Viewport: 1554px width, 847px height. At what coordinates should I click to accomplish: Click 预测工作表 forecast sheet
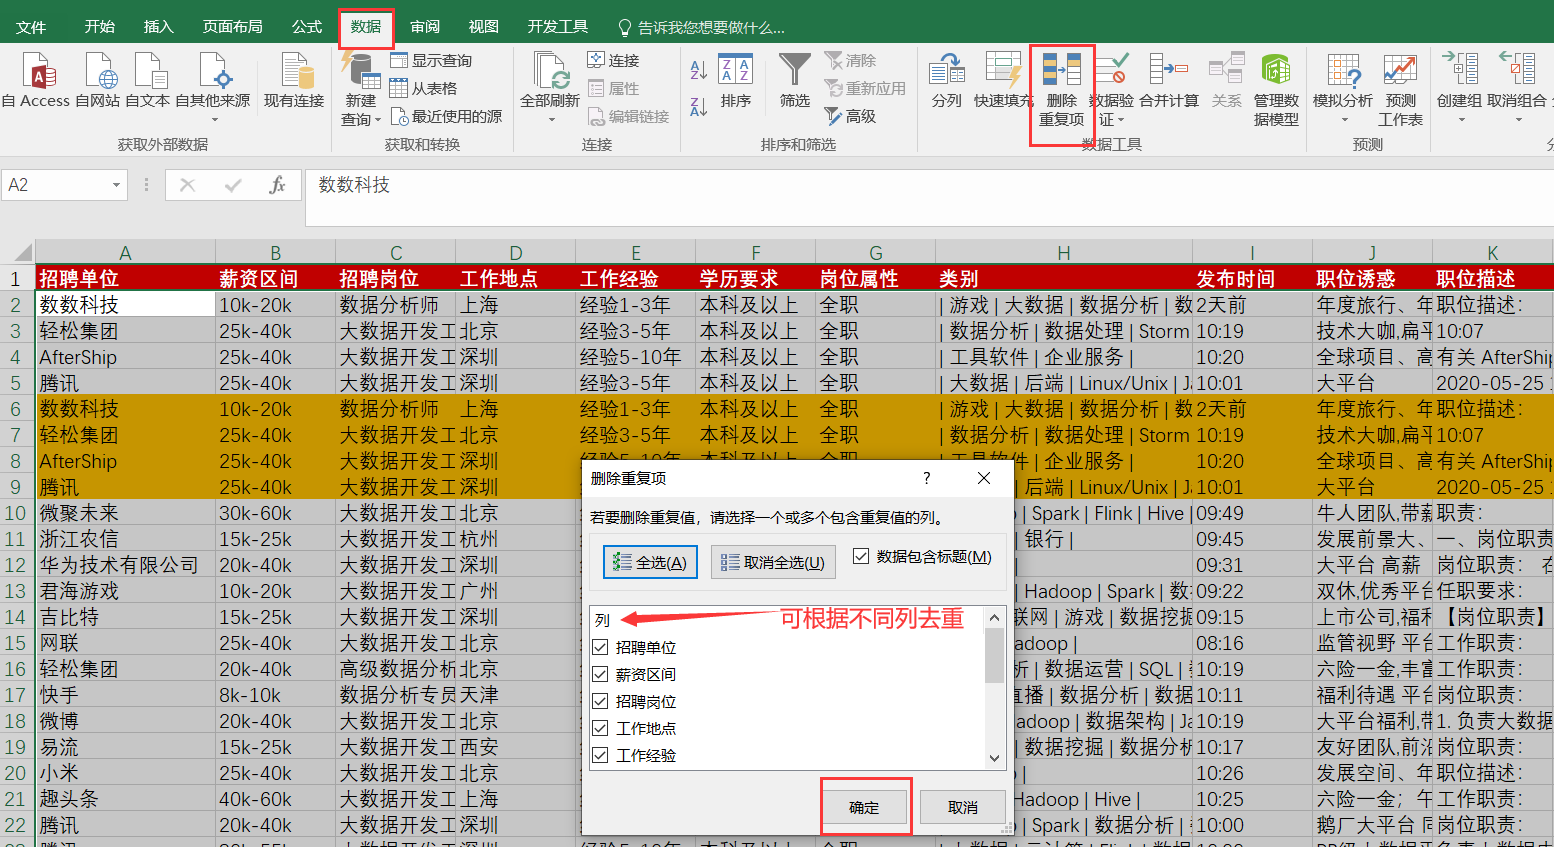click(x=1400, y=89)
